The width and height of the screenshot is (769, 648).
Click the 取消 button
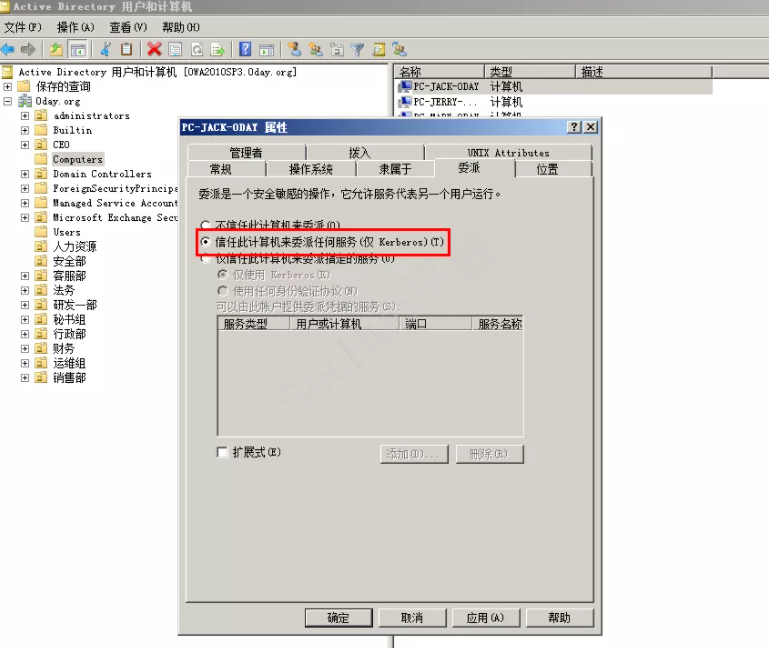[412, 618]
